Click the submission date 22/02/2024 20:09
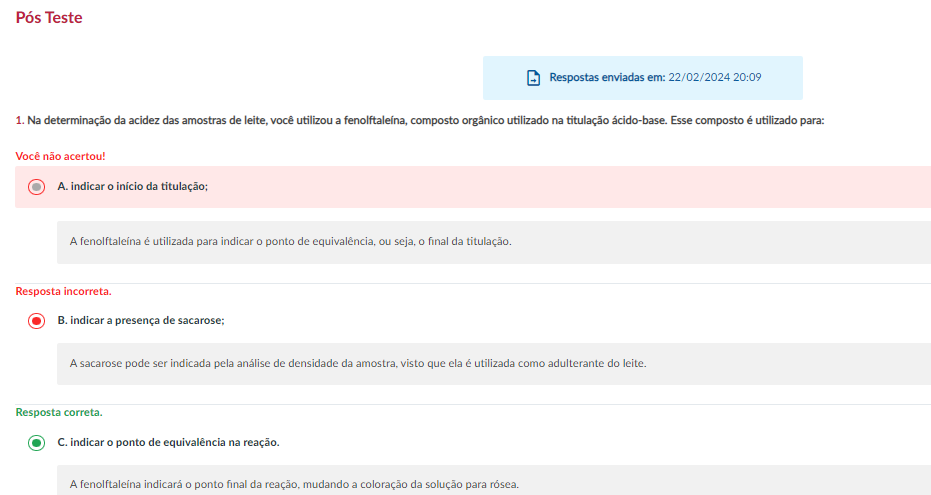Viewport: 931px width, 495px height. tap(715, 77)
